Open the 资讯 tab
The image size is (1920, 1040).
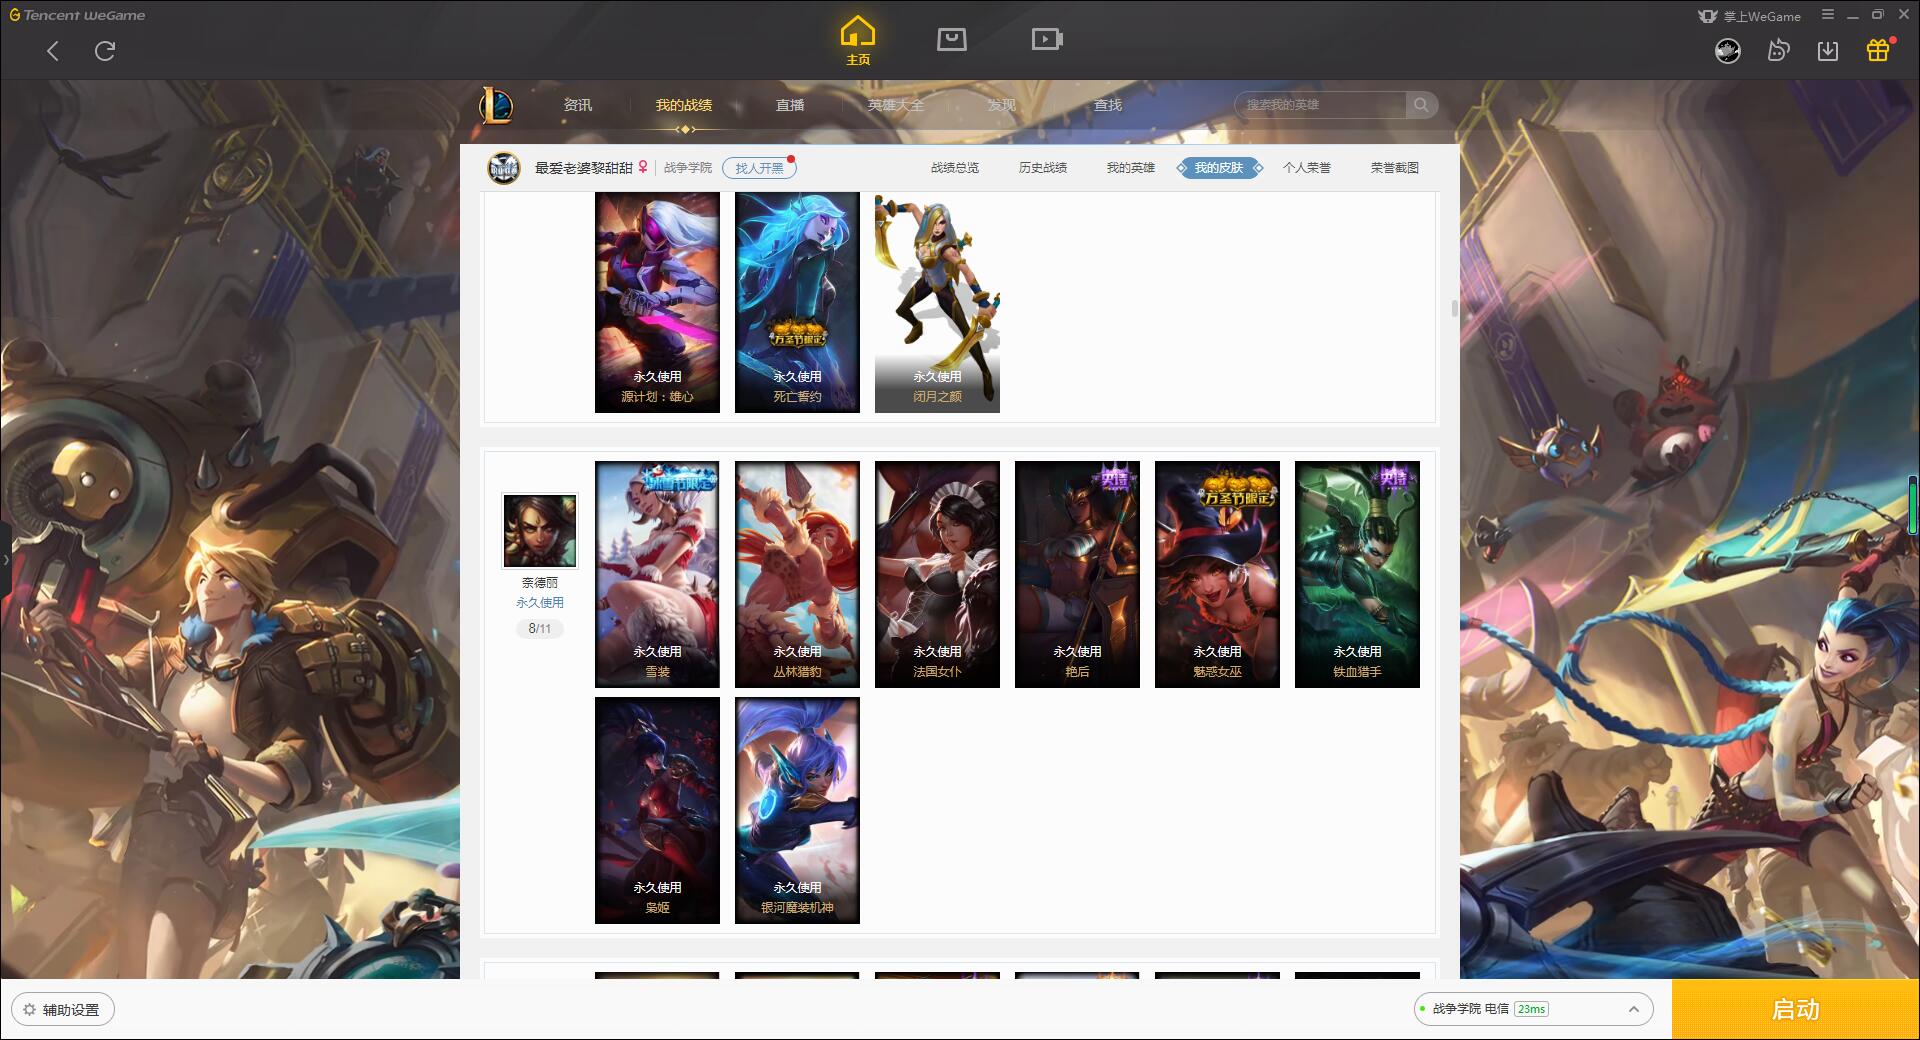577,105
